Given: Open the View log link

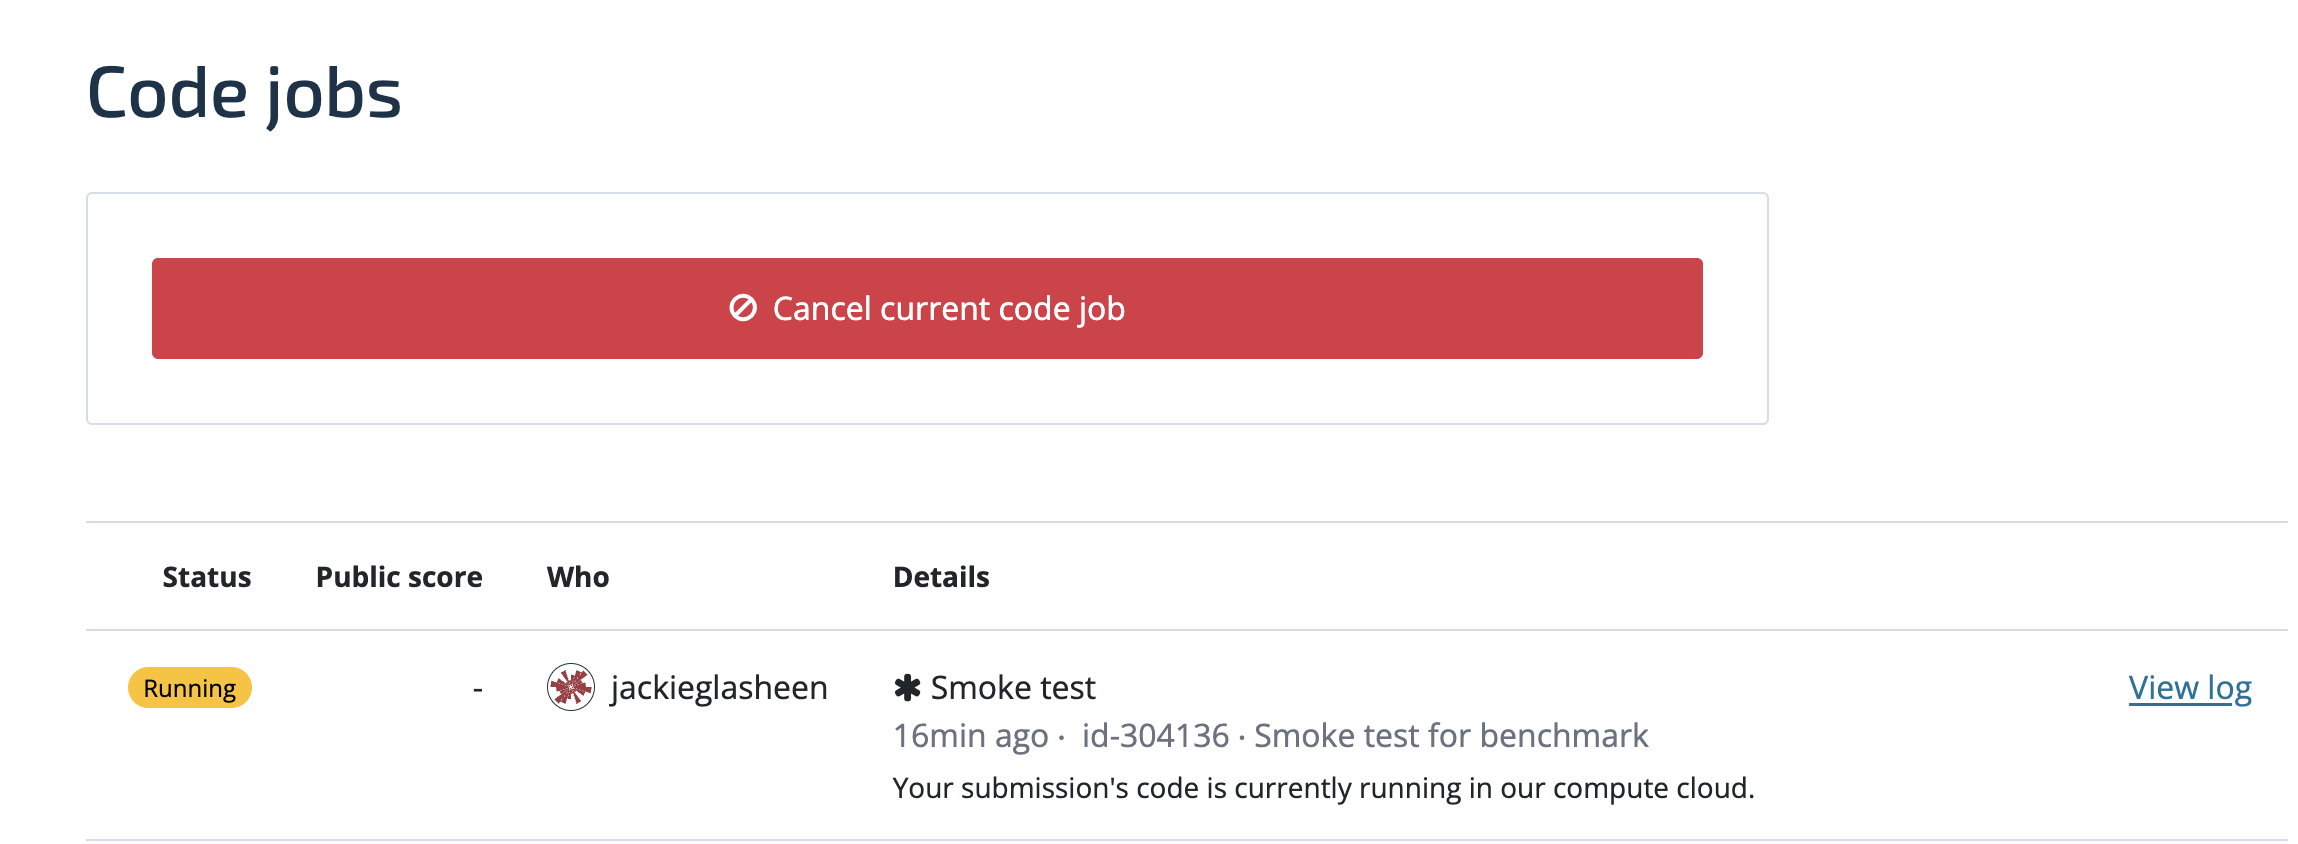Looking at the screenshot, I should (x=2189, y=688).
